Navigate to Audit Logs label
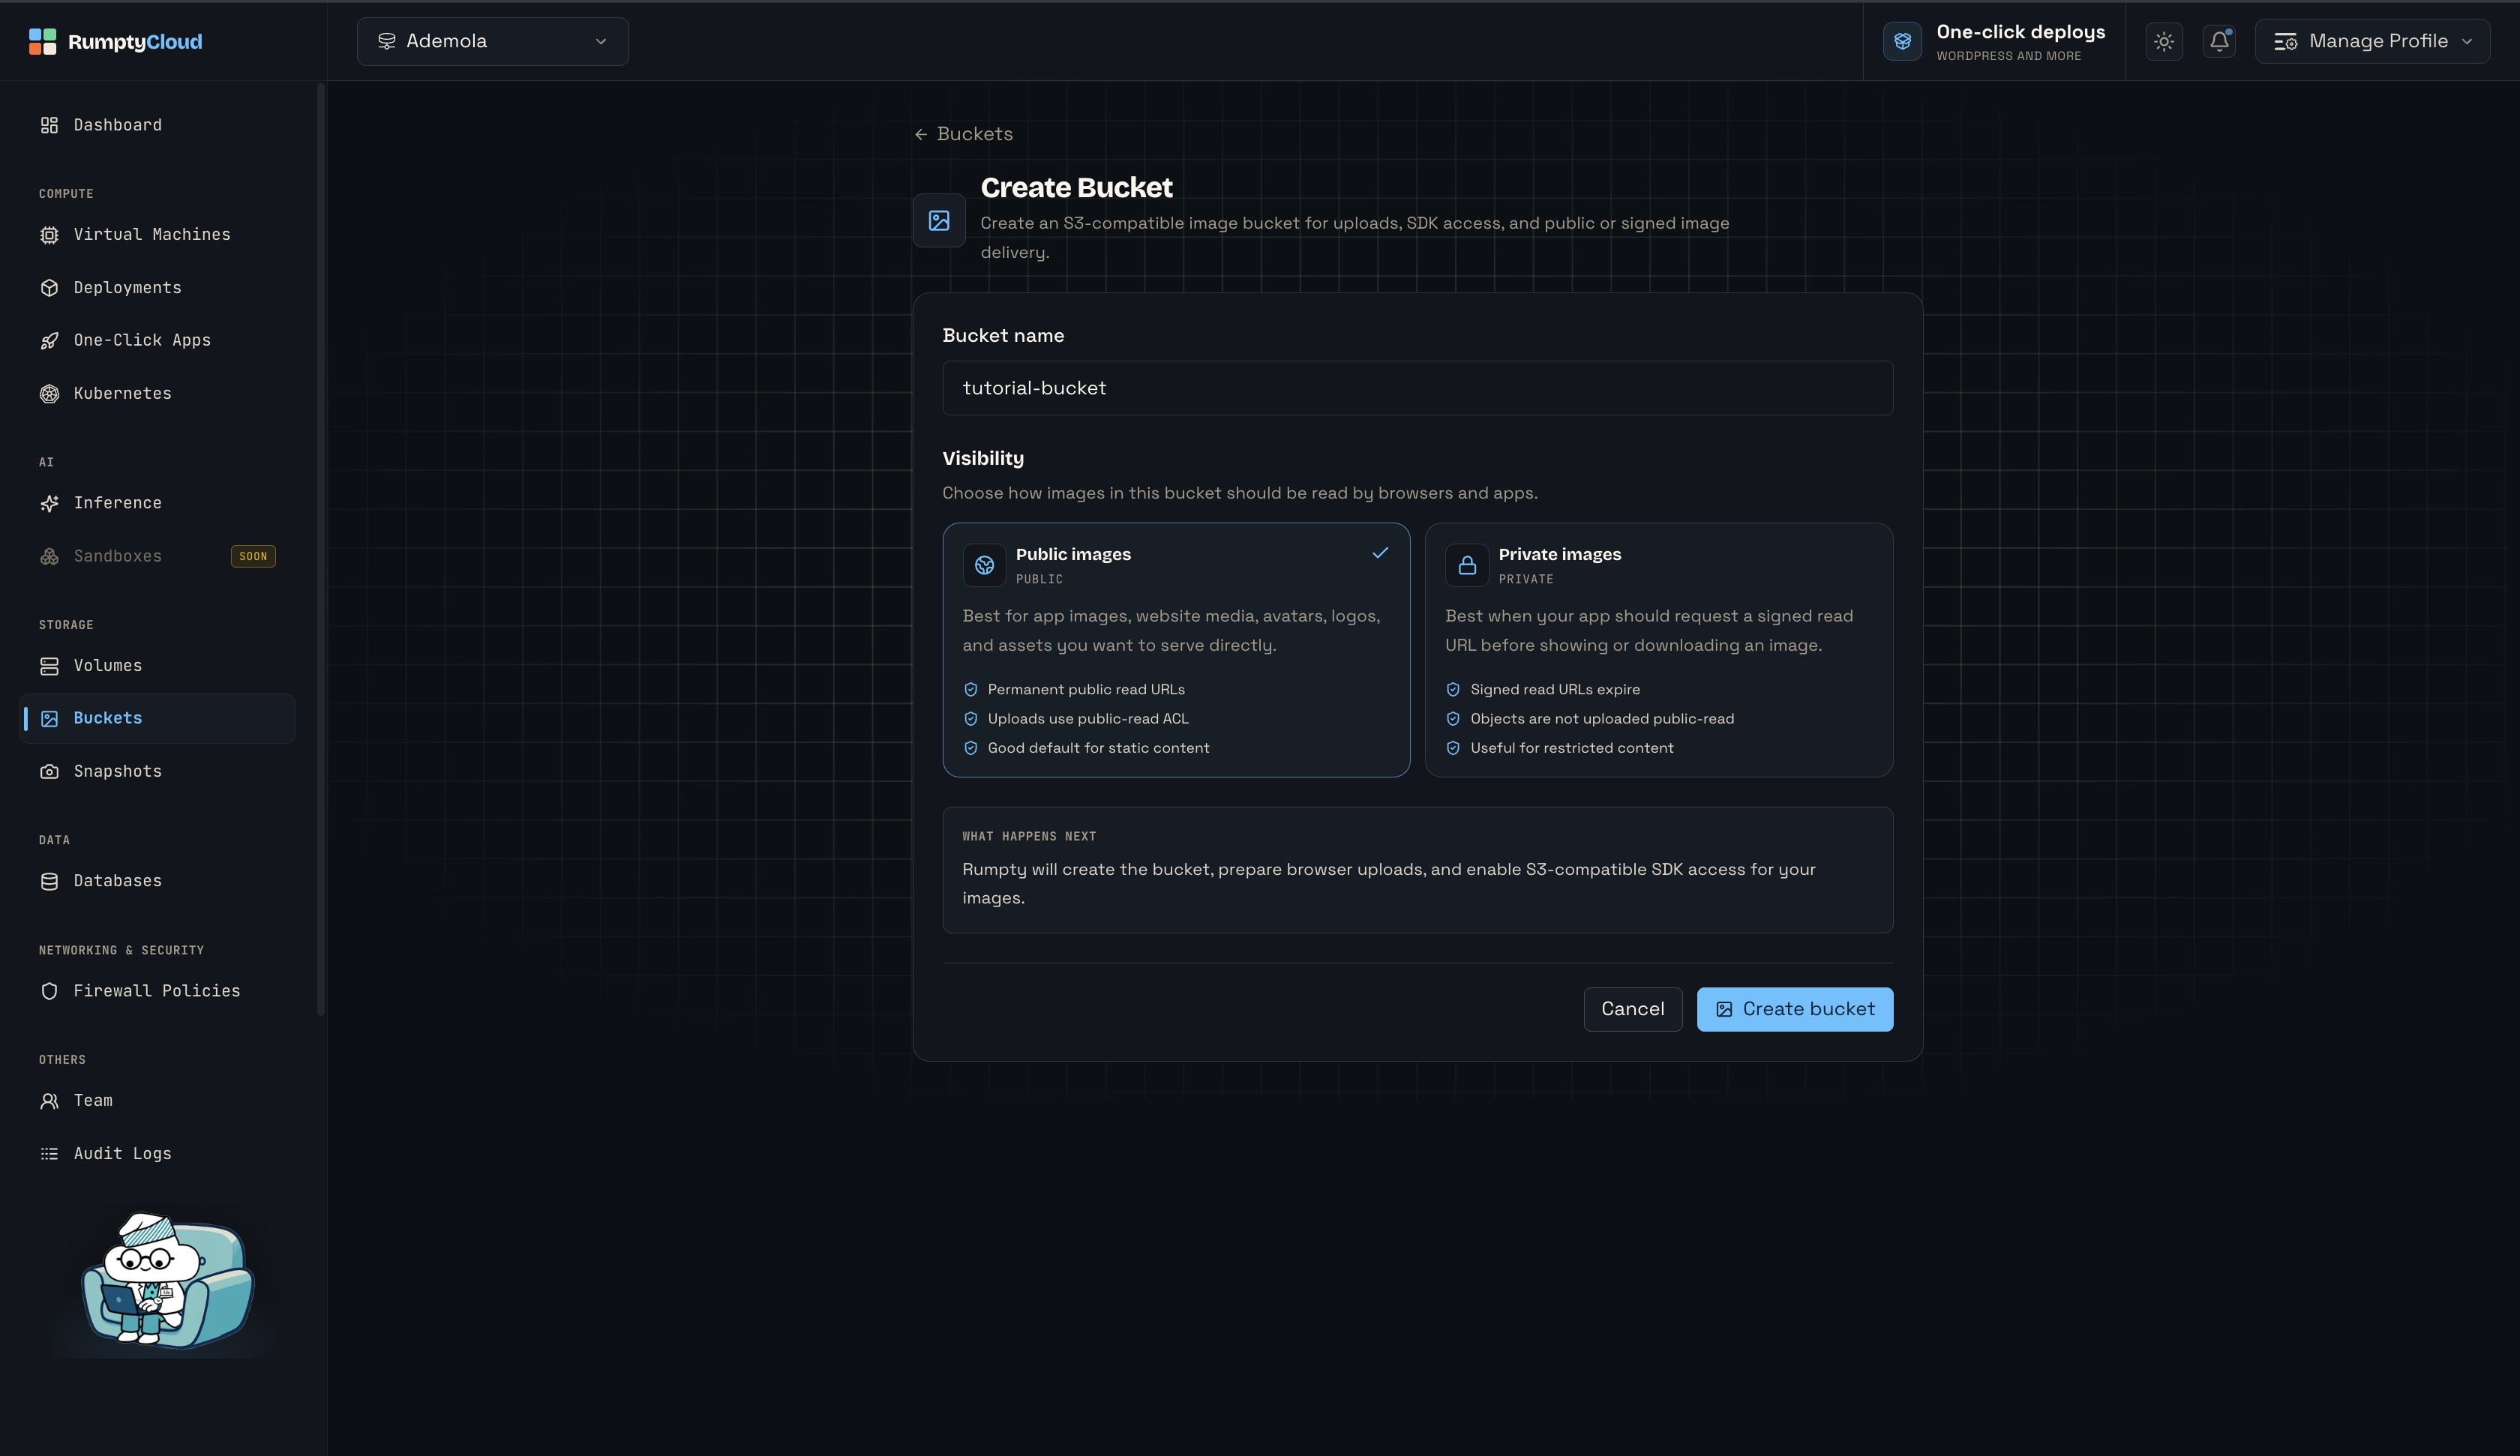Viewport: 2520px width, 1456px height. click(x=122, y=1154)
